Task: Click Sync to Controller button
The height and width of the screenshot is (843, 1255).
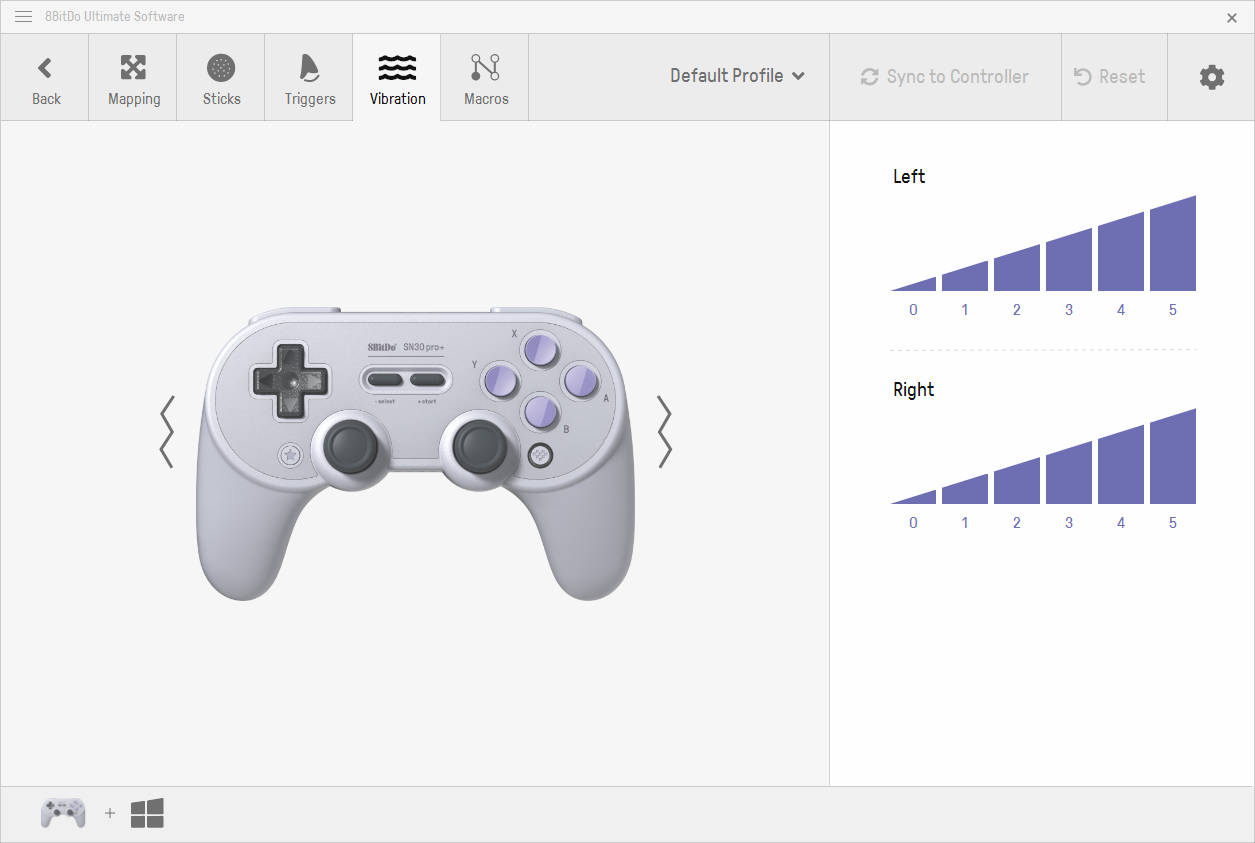Action: [945, 77]
